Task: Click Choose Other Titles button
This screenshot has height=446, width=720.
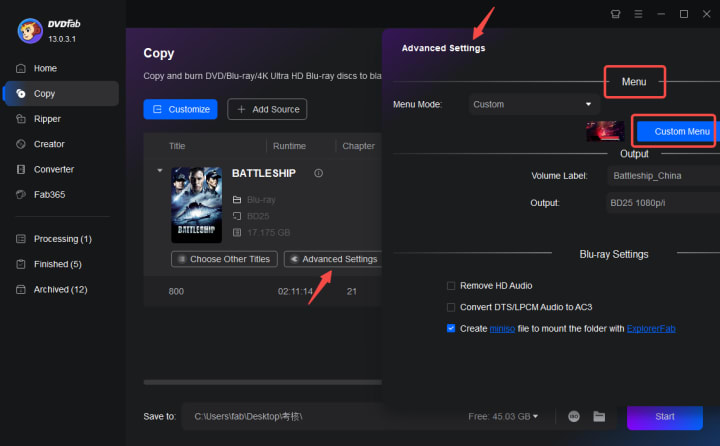Action: (x=224, y=259)
